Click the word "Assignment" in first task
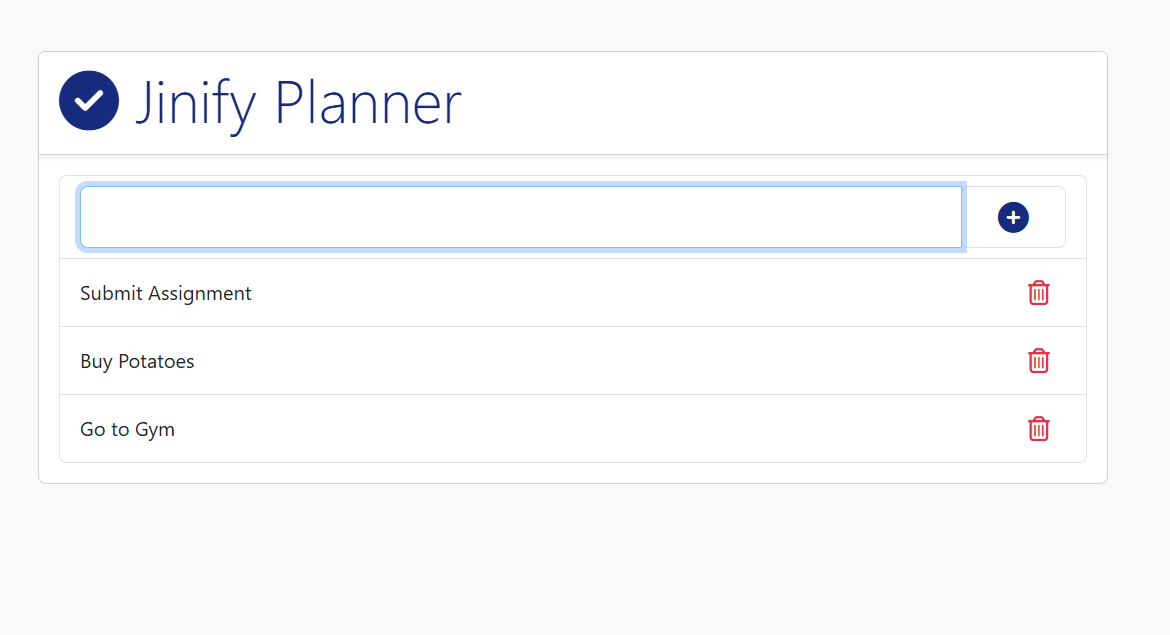The width and height of the screenshot is (1170, 635). (200, 293)
